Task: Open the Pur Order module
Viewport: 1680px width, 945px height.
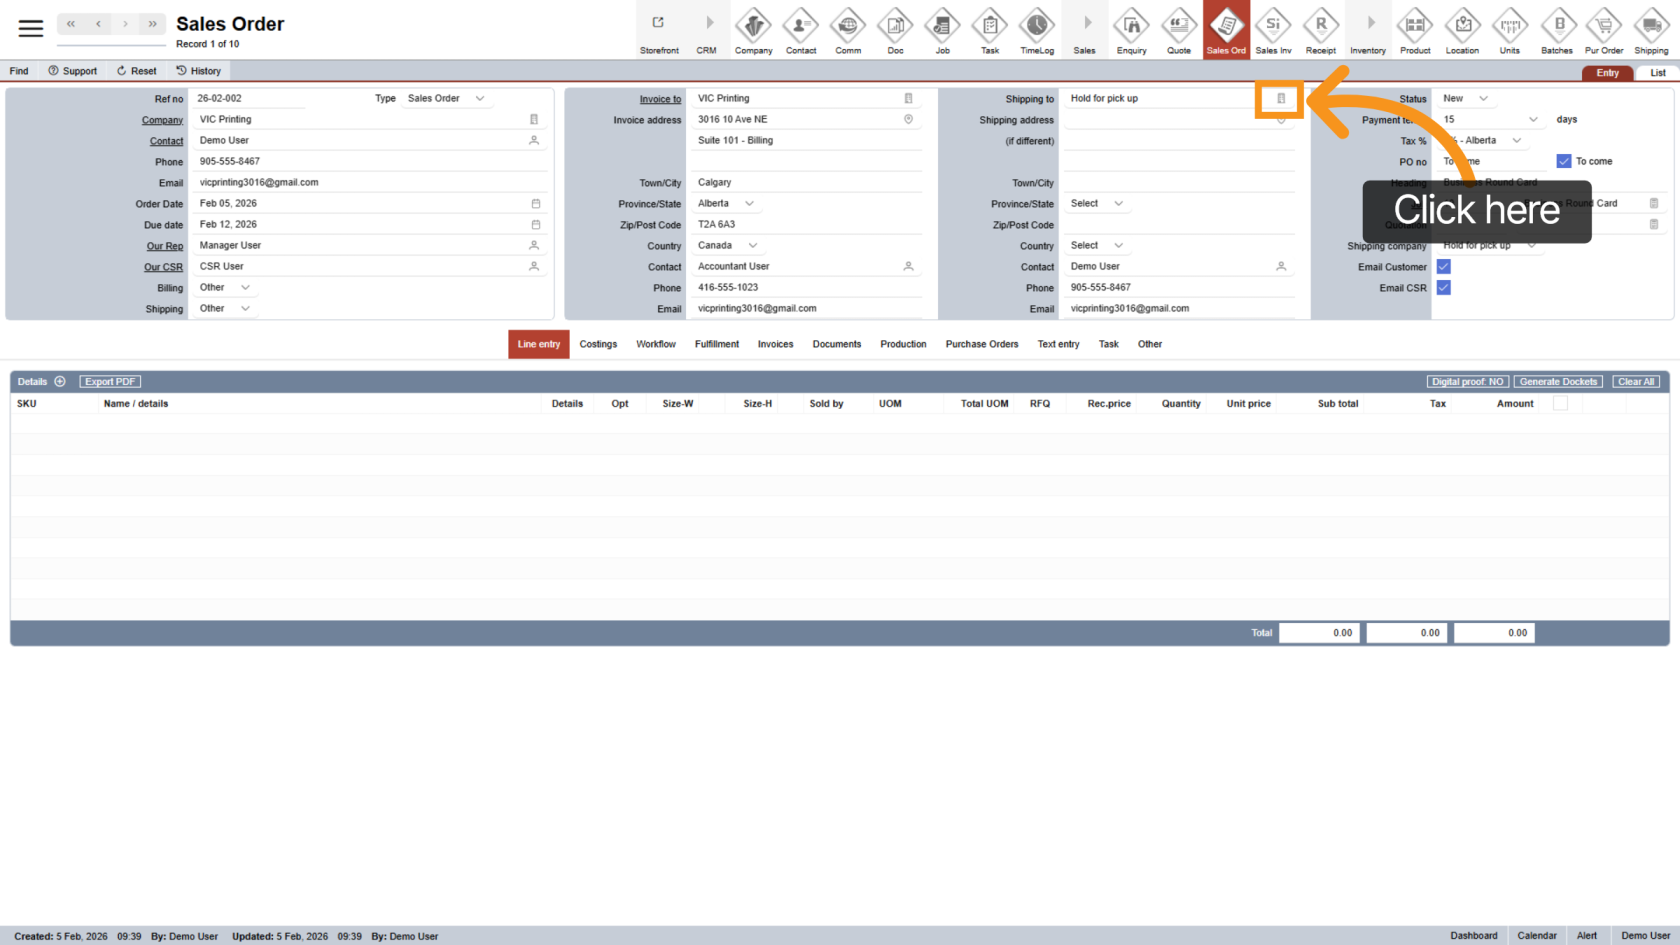Action: click(x=1604, y=31)
